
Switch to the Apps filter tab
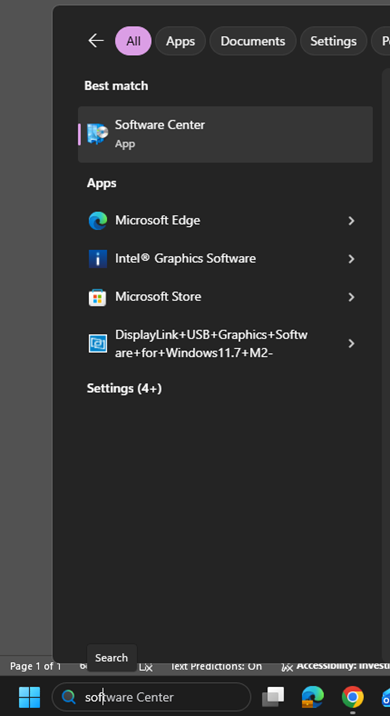tap(180, 41)
